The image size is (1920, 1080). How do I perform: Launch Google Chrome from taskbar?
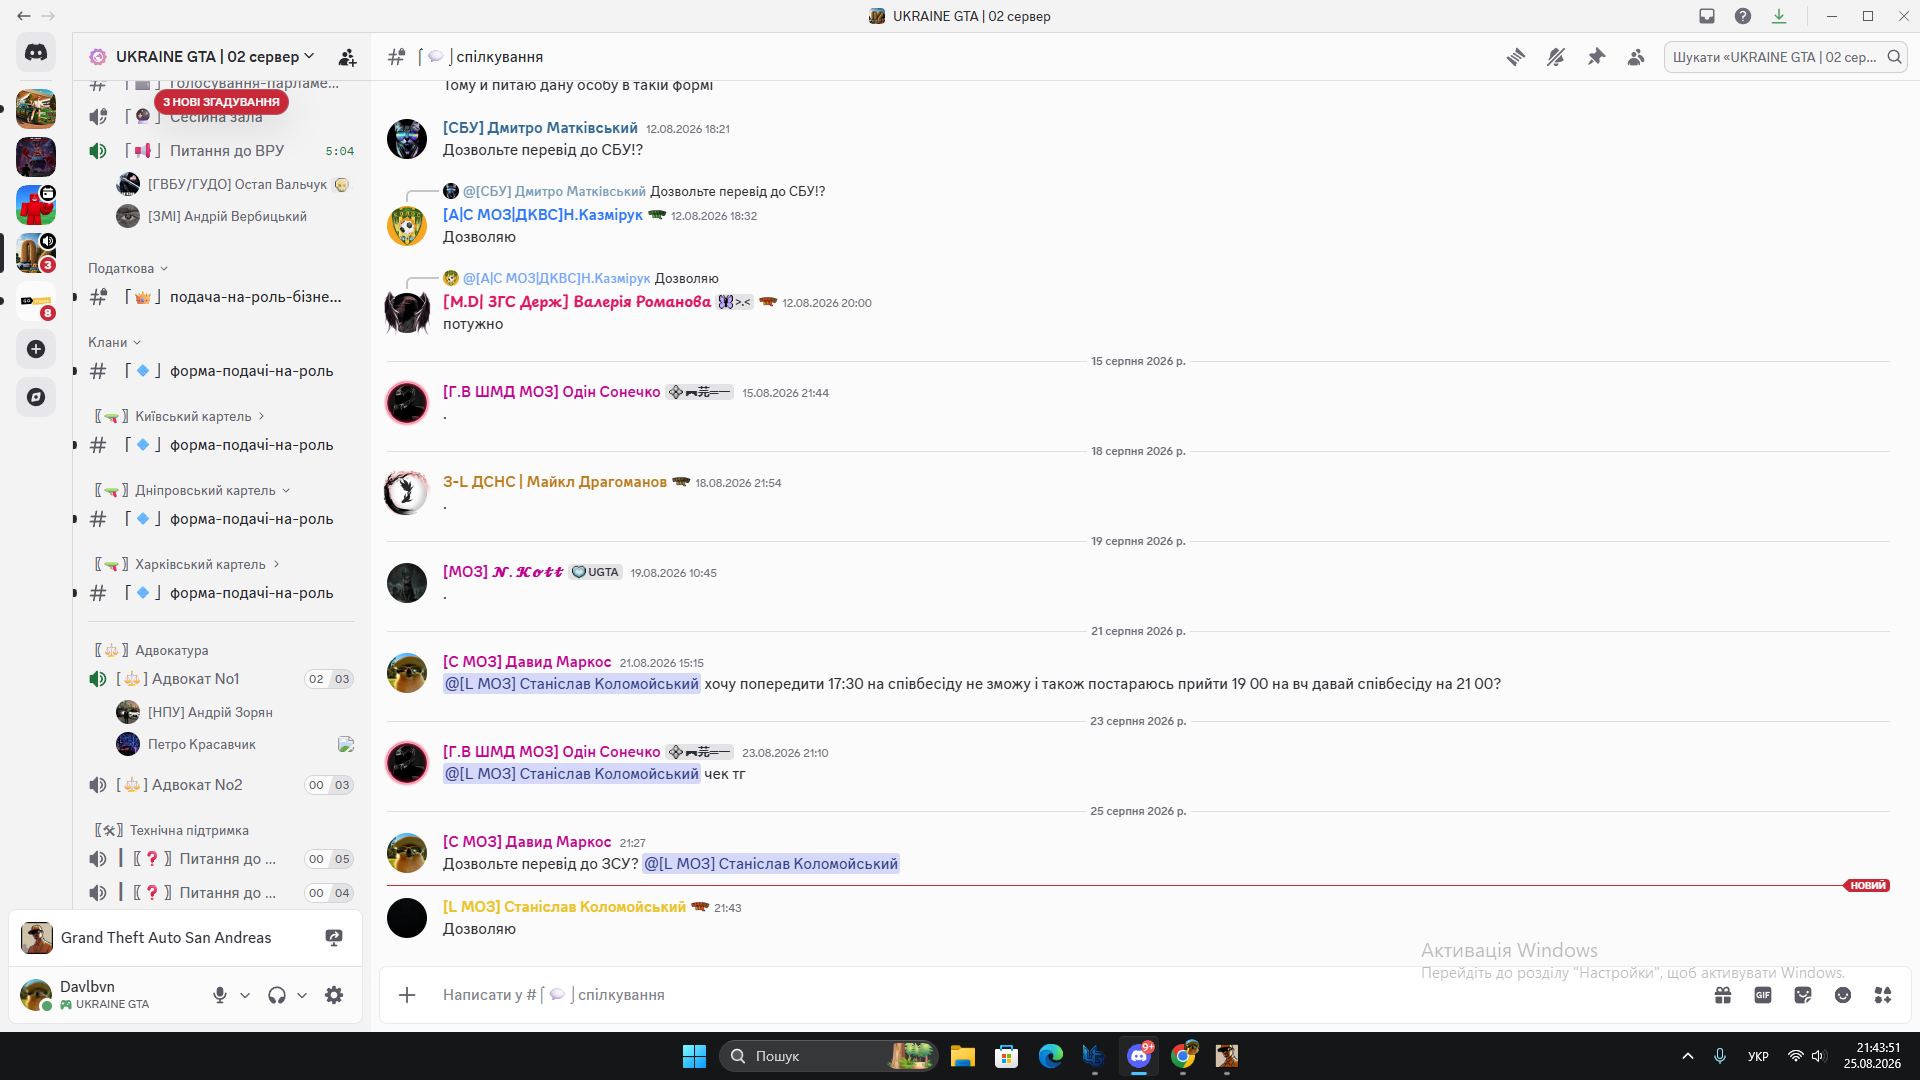click(x=1183, y=1056)
